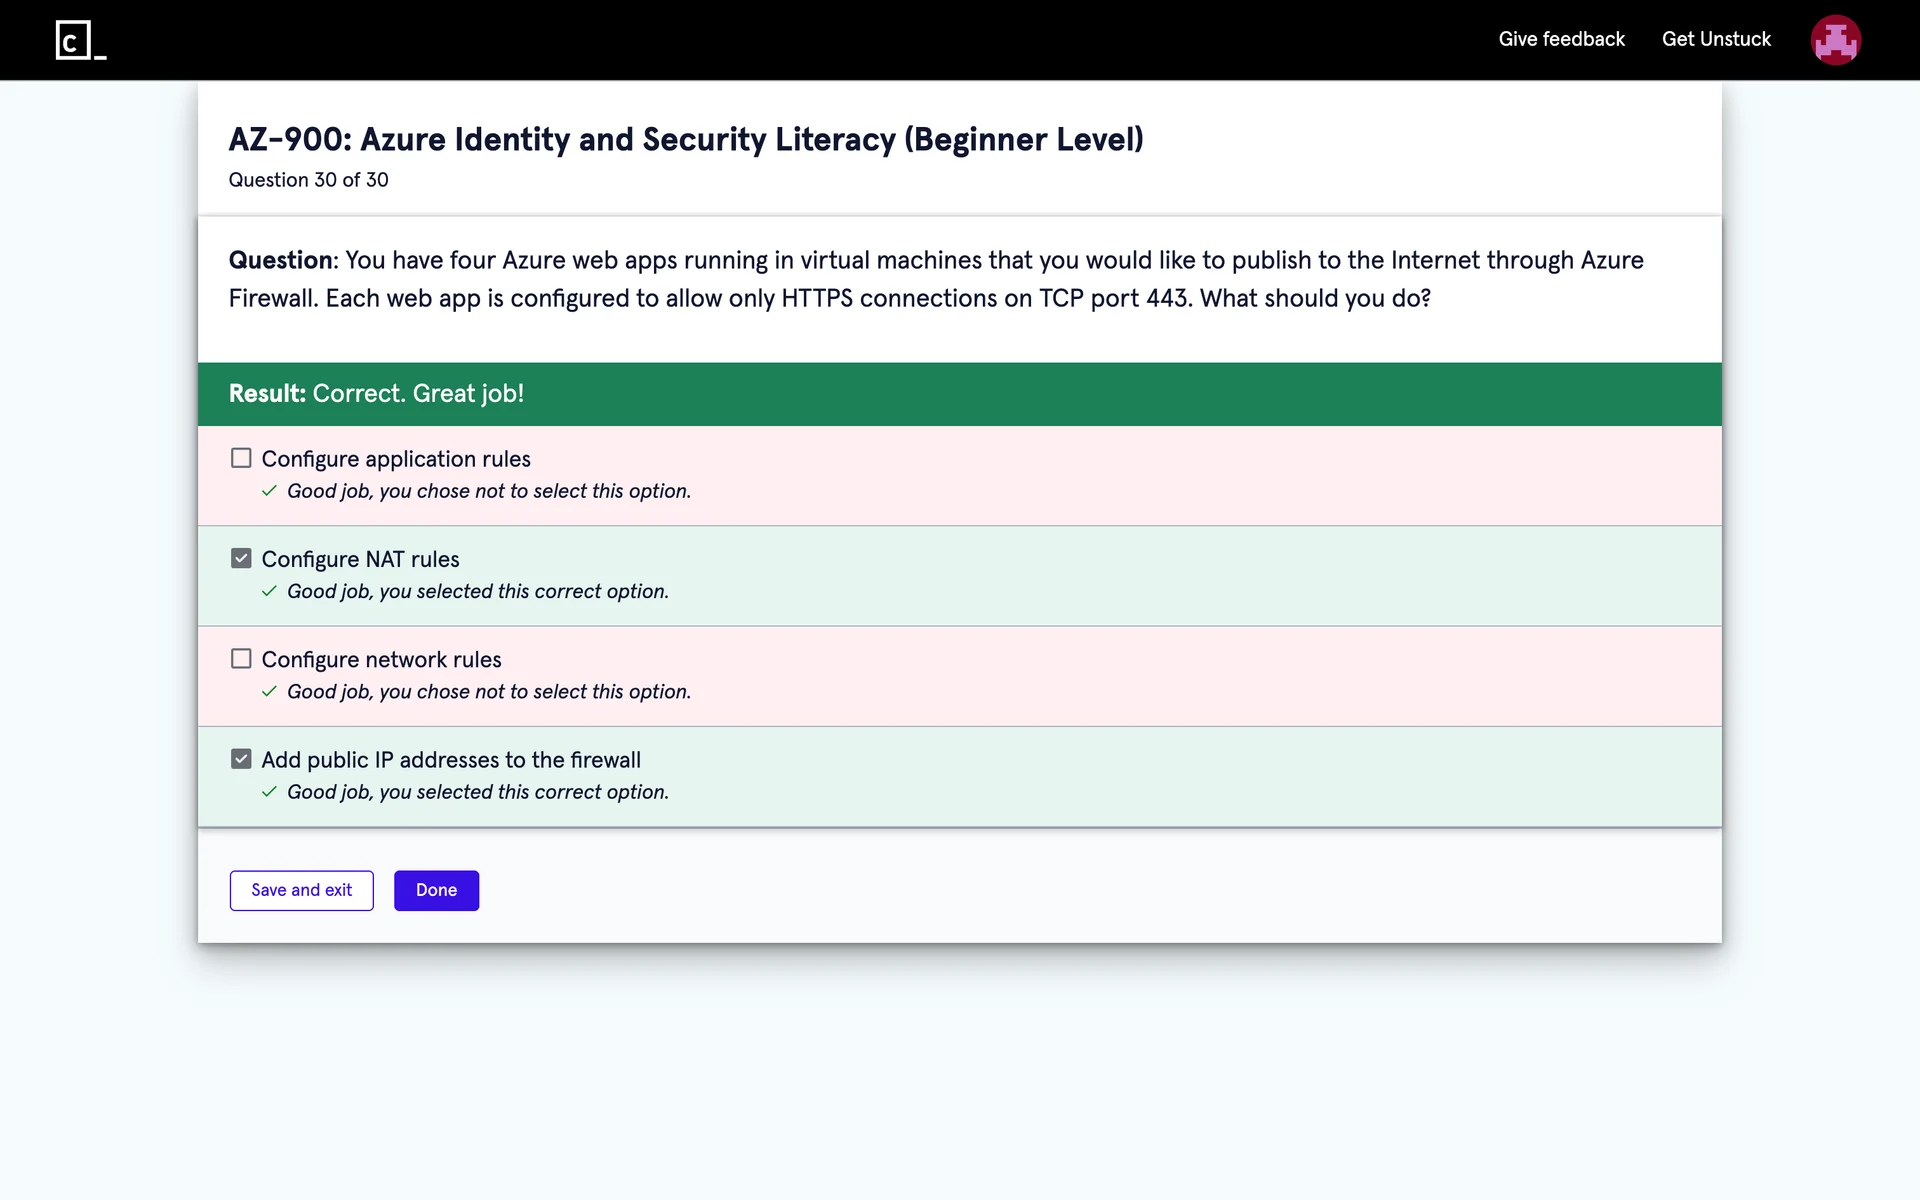The image size is (1920, 1200).
Task: Click the Configure NAT rules label
Action: click(360, 559)
